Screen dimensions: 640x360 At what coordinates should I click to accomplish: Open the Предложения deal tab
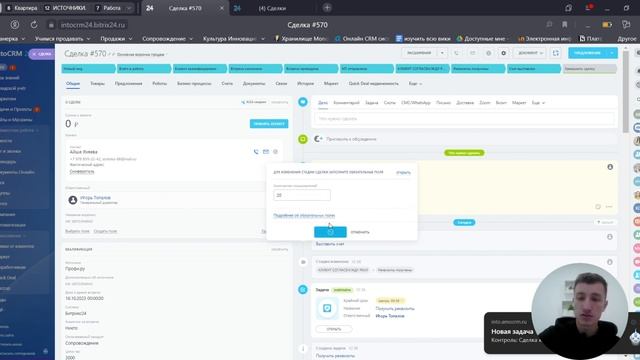pyautogui.click(x=128, y=83)
